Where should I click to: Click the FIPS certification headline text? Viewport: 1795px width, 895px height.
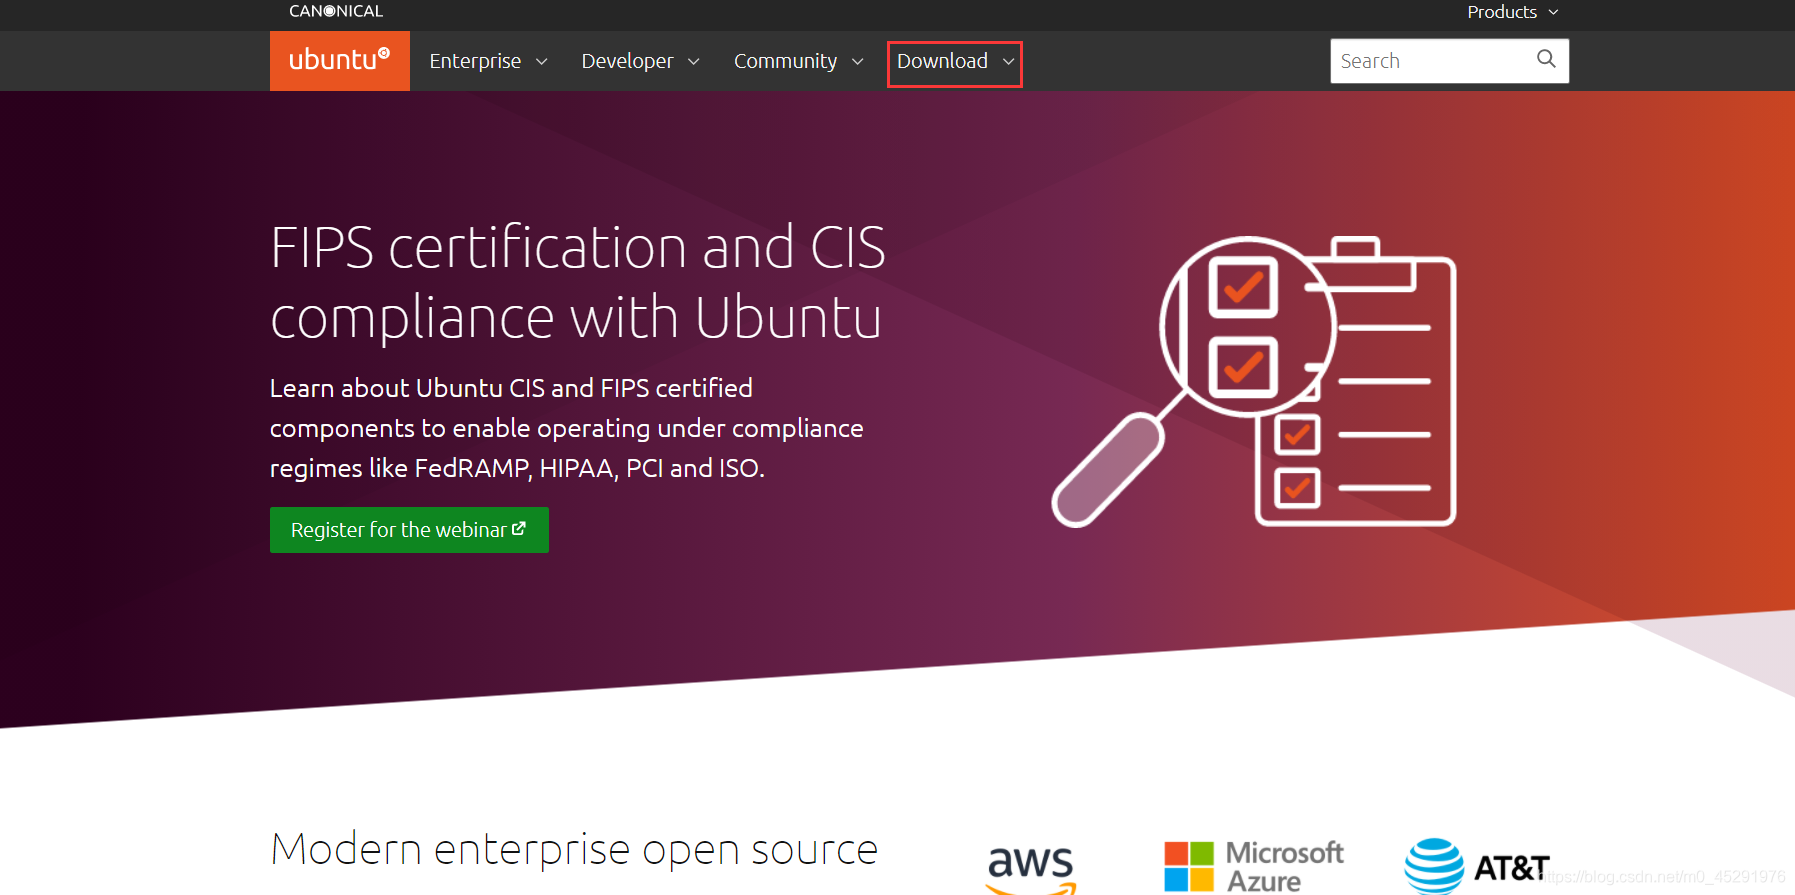(x=578, y=283)
